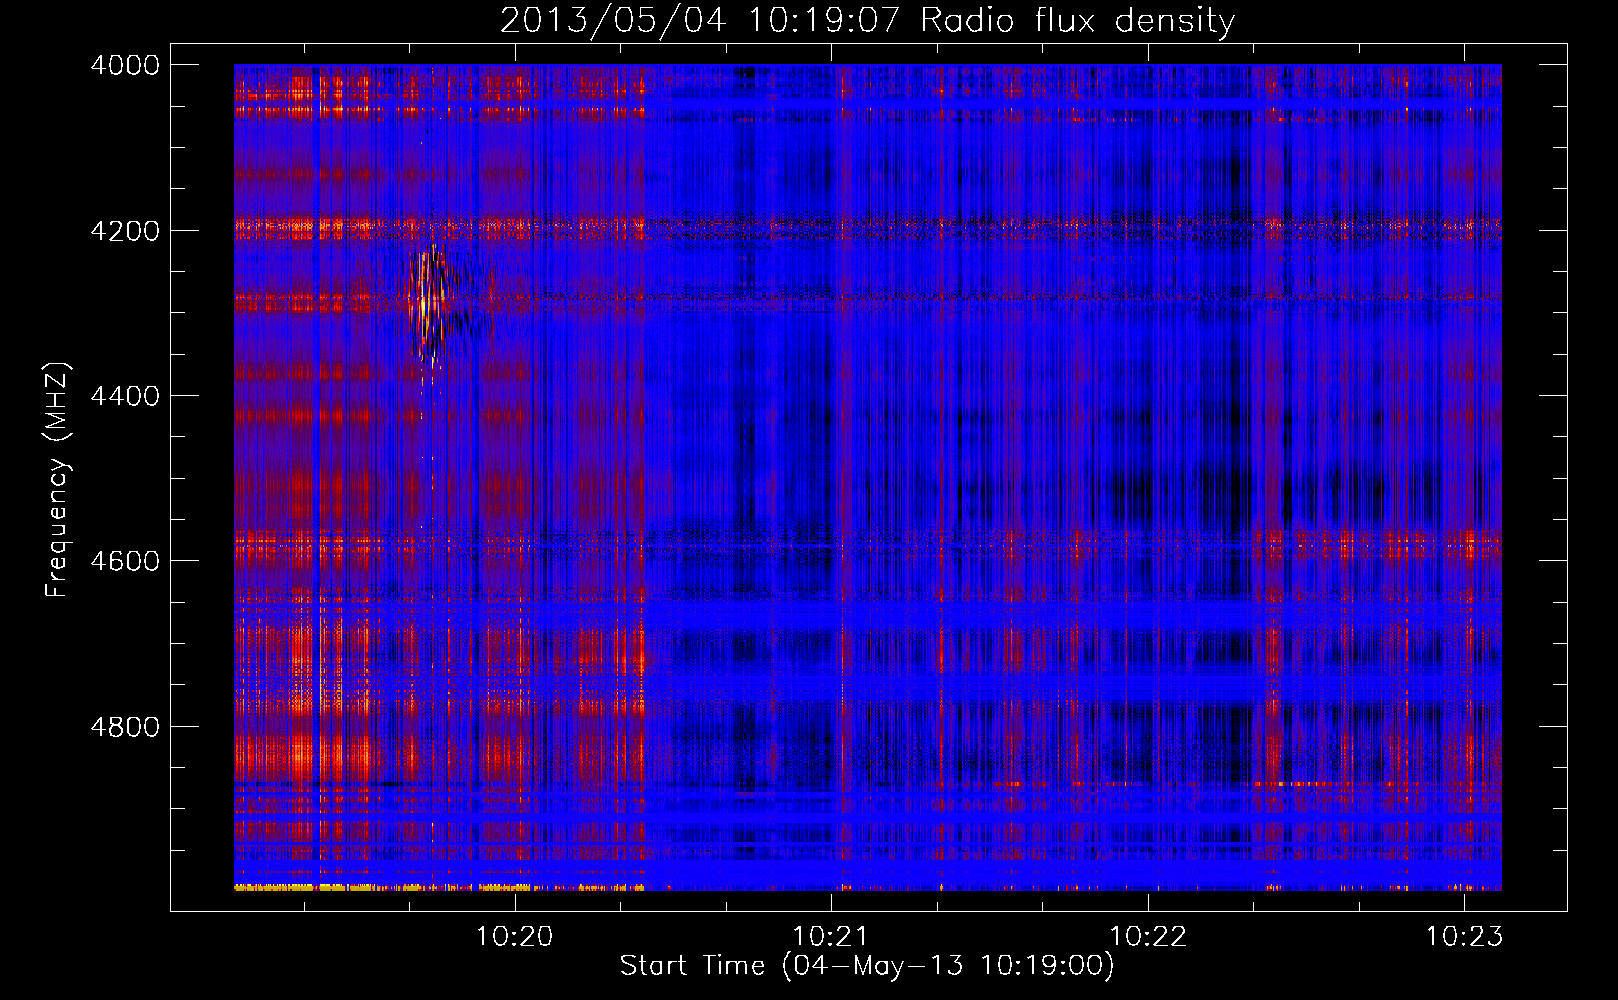Click the 'Start Time (04-May-13 10:19:00)' label

click(867, 966)
